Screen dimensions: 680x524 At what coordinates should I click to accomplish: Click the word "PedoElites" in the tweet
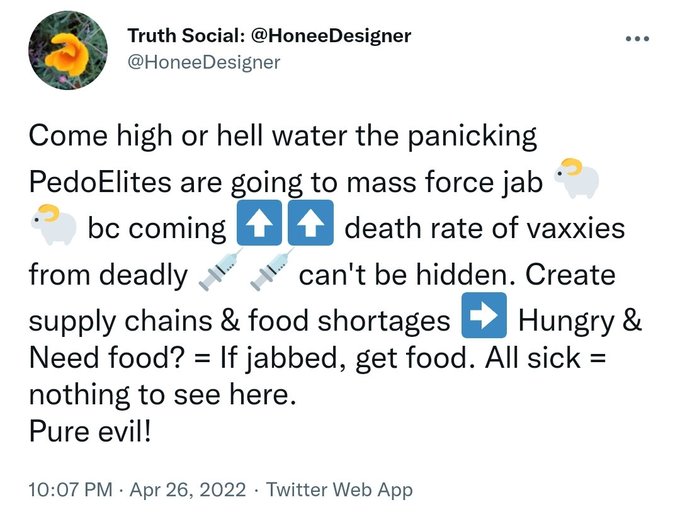pyautogui.click(x=115, y=182)
